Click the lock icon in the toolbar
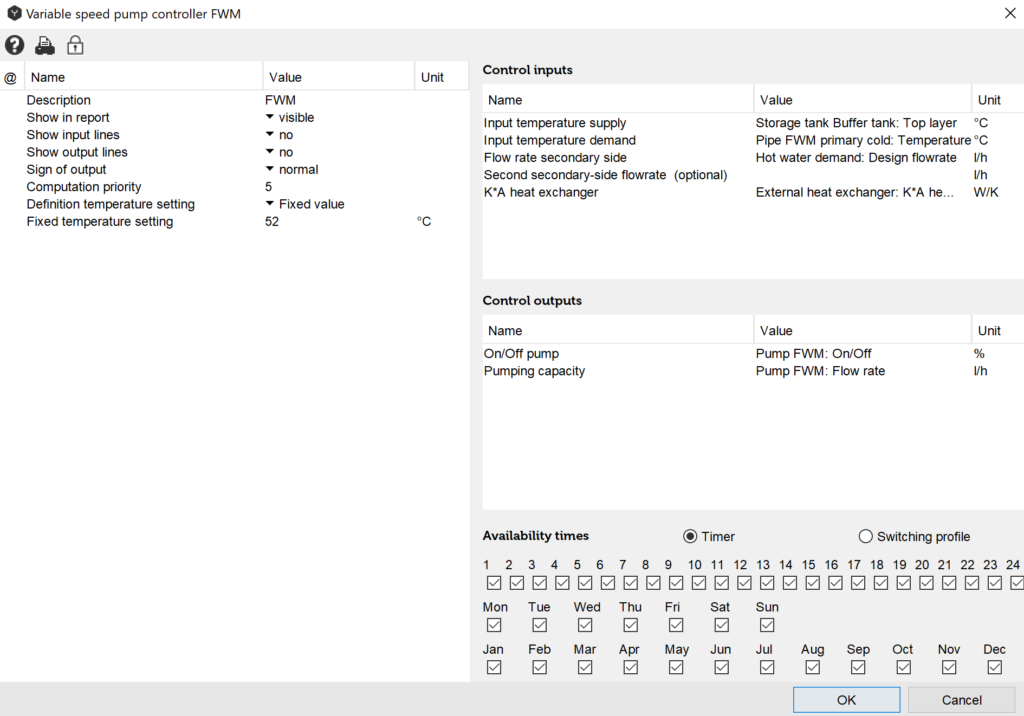The width and height of the screenshot is (1024, 716). 75,45
